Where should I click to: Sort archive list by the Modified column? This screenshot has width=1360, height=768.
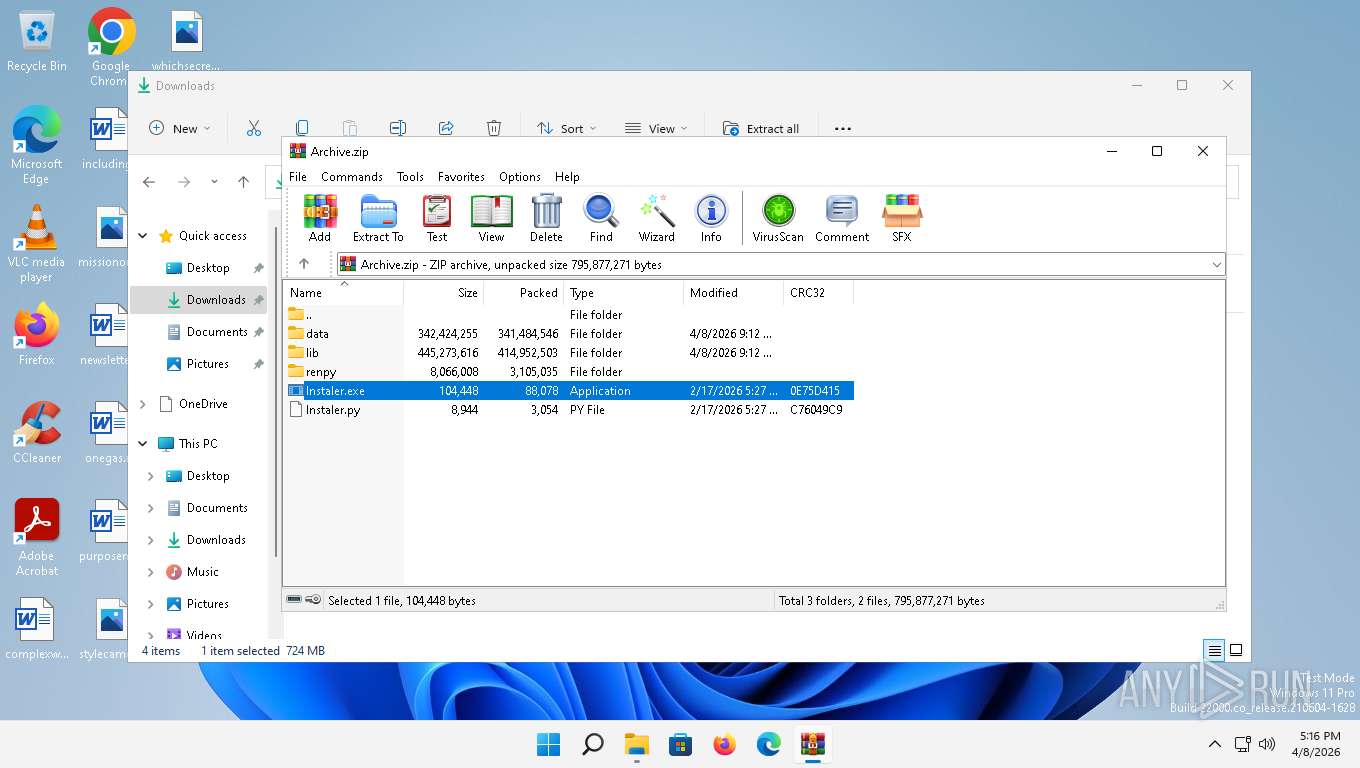pyautogui.click(x=734, y=293)
